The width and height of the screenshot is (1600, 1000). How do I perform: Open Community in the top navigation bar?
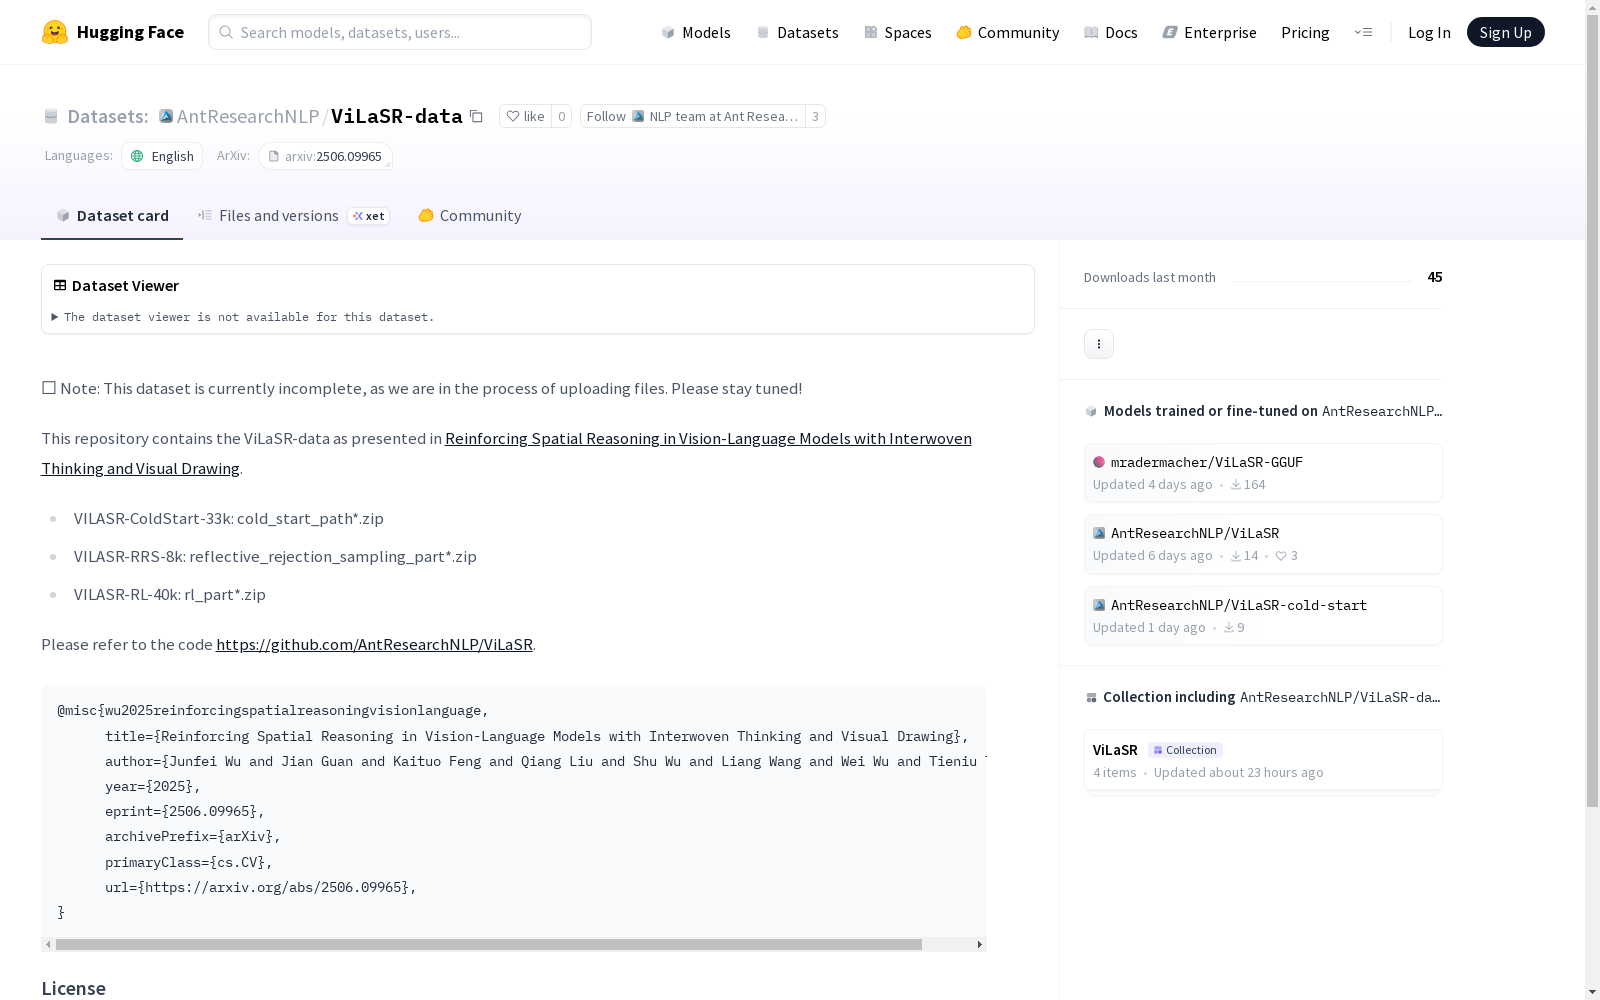(x=1007, y=32)
